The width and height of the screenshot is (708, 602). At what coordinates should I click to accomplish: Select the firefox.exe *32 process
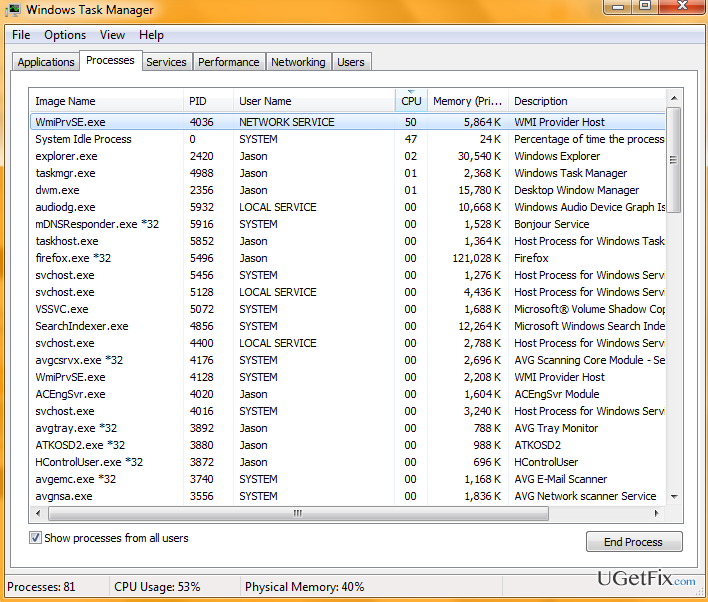tap(348, 258)
